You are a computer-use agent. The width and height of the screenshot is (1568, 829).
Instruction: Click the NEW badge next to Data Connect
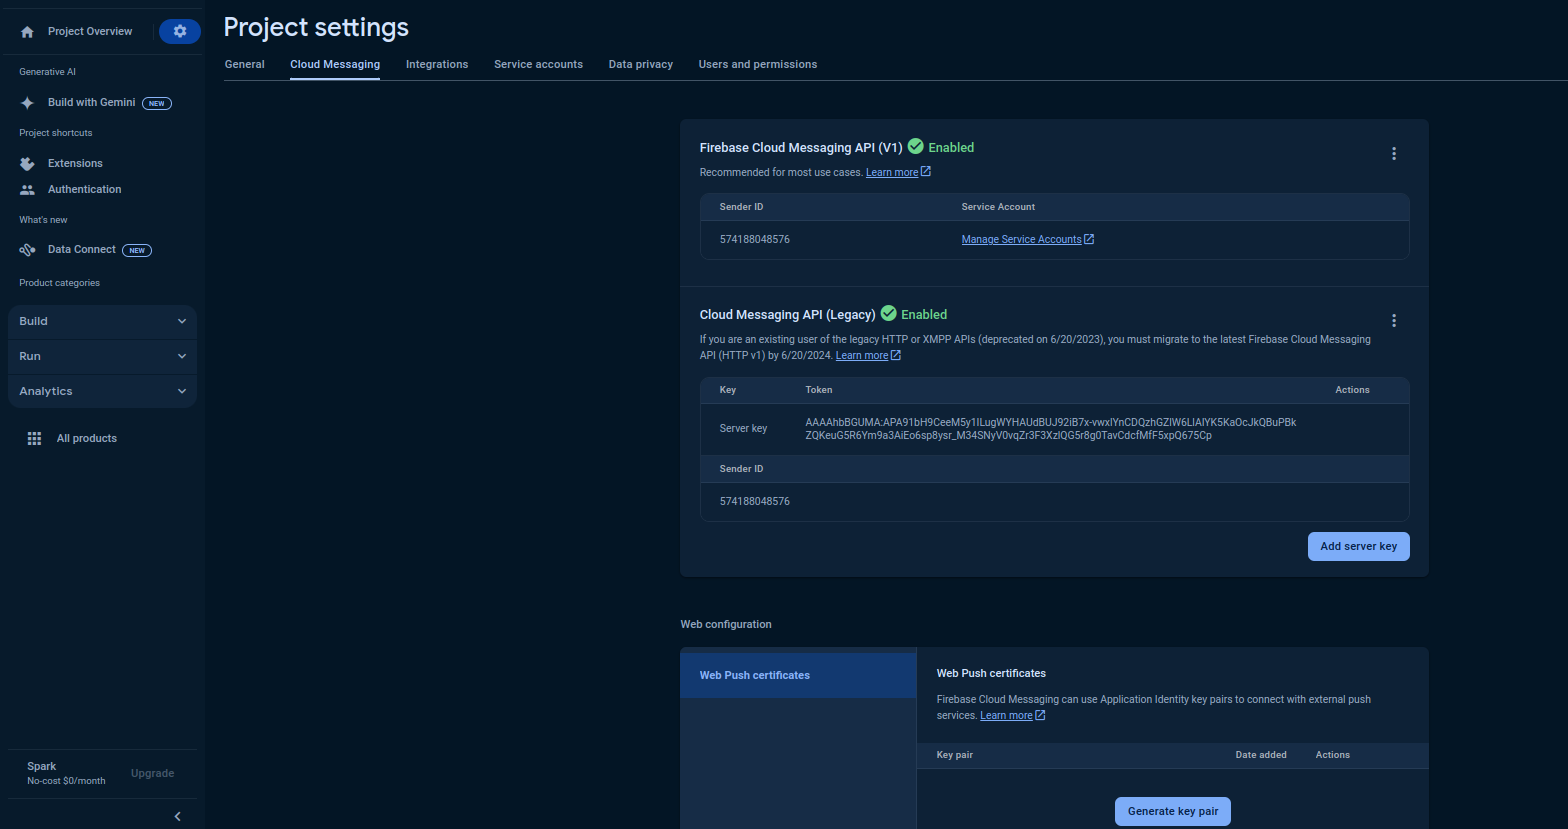pyautogui.click(x=137, y=250)
